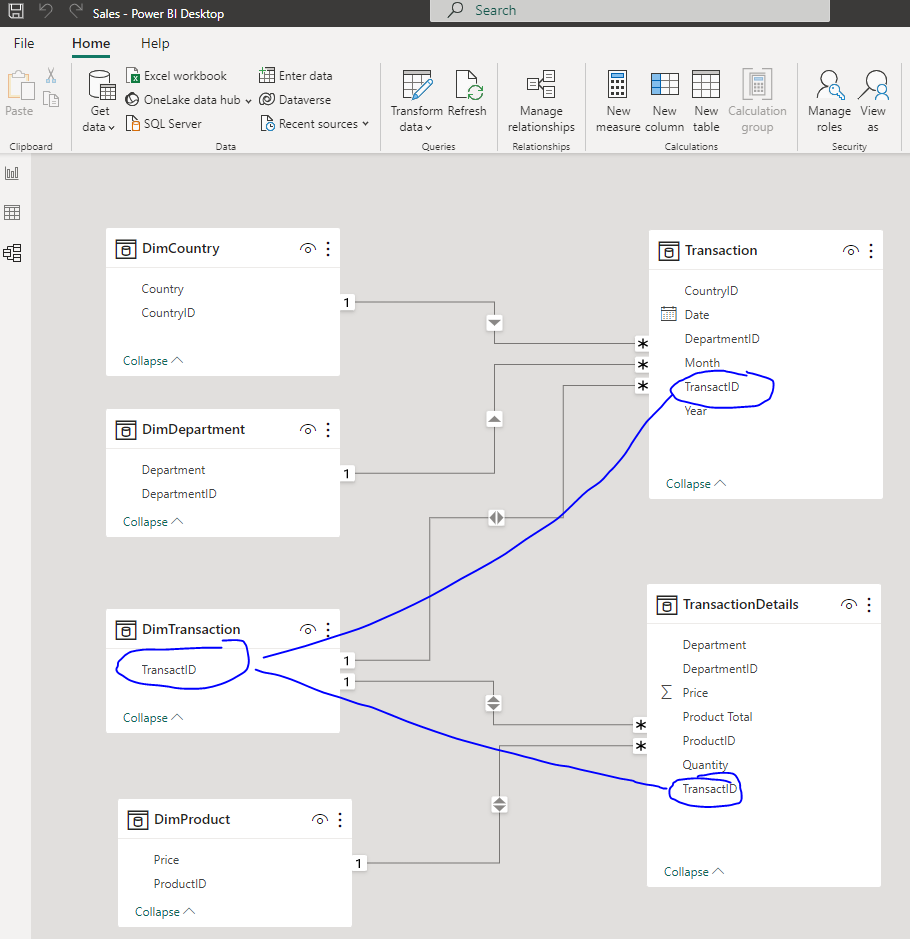910x939 pixels.
Task: Open the Help ribbon tab
Action: pos(155,43)
